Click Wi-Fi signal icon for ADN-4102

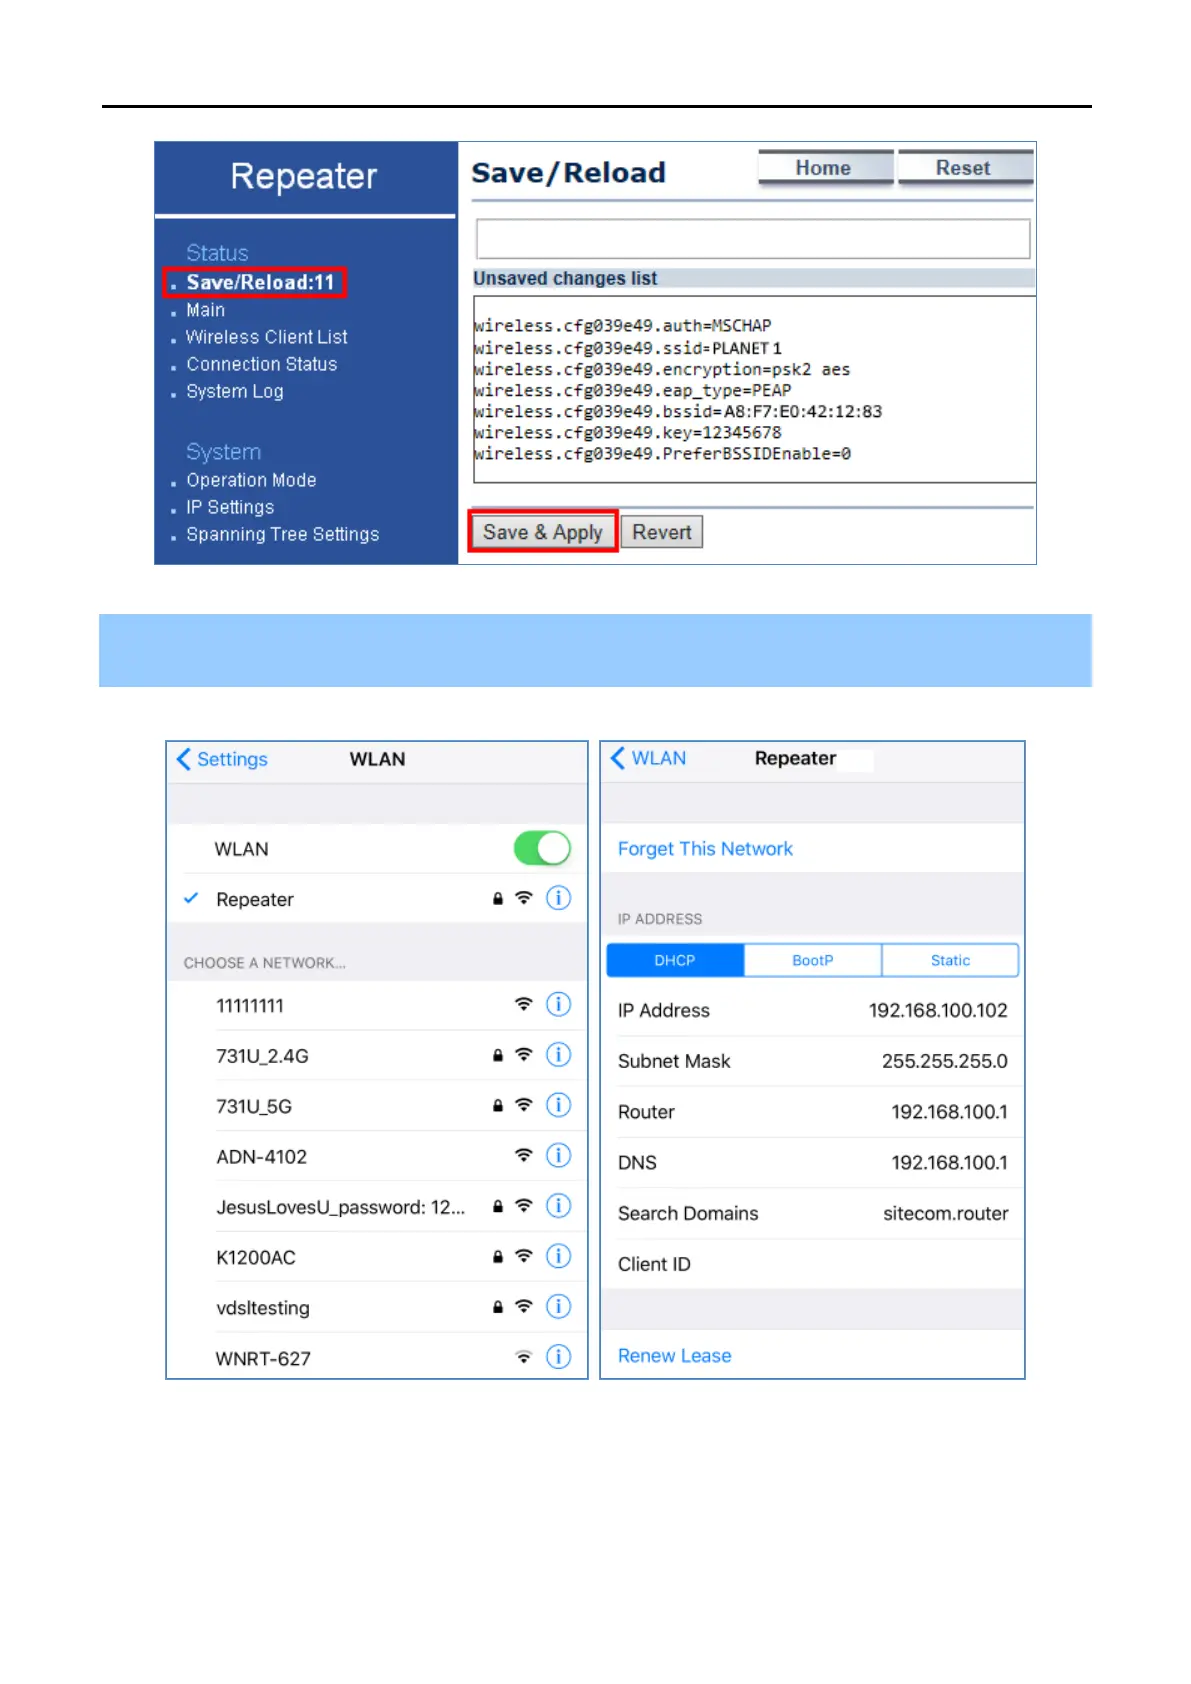tap(524, 1155)
